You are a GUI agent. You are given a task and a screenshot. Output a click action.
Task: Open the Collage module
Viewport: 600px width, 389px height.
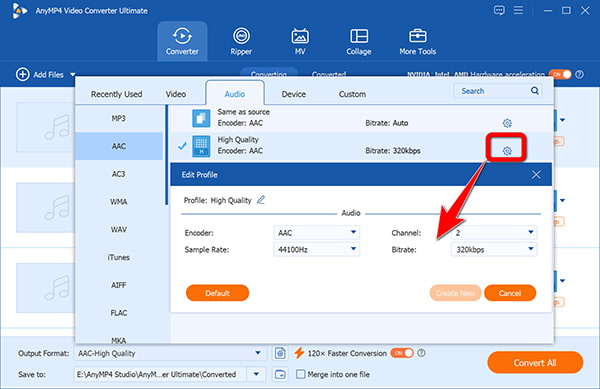click(x=359, y=41)
